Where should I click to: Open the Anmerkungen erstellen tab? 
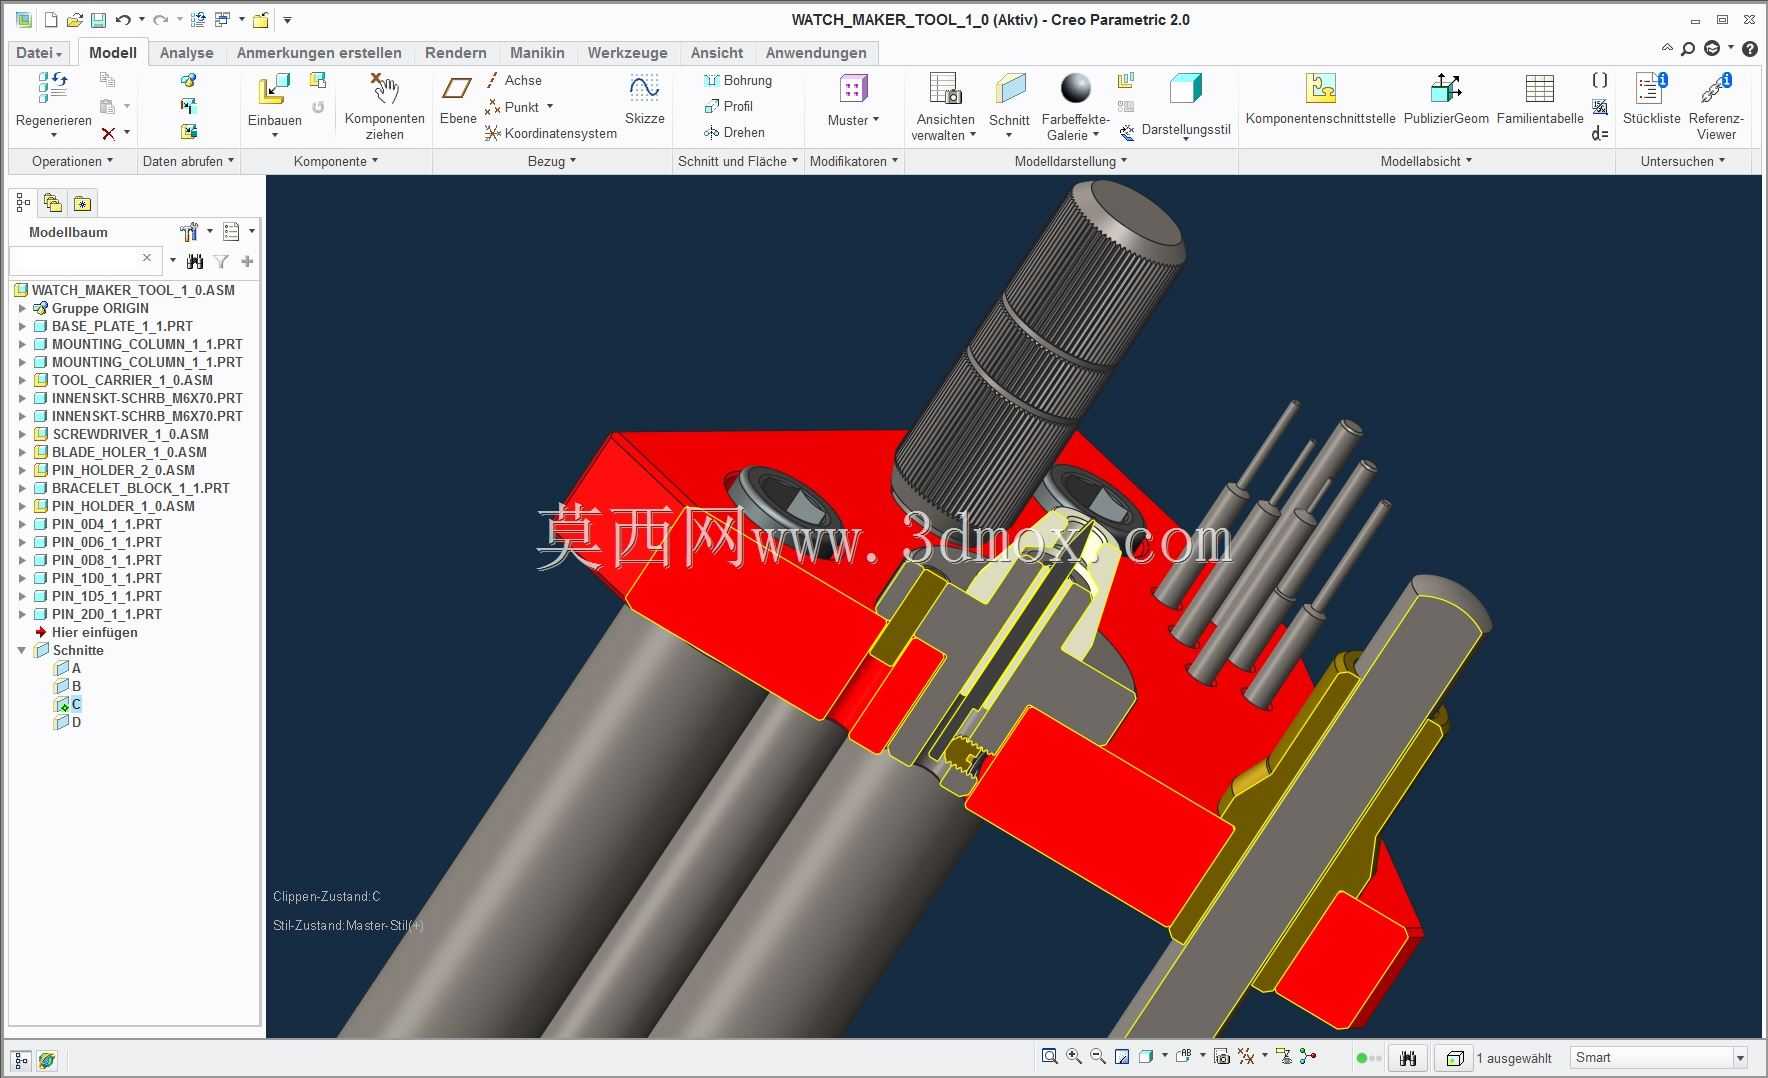pos(319,53)
